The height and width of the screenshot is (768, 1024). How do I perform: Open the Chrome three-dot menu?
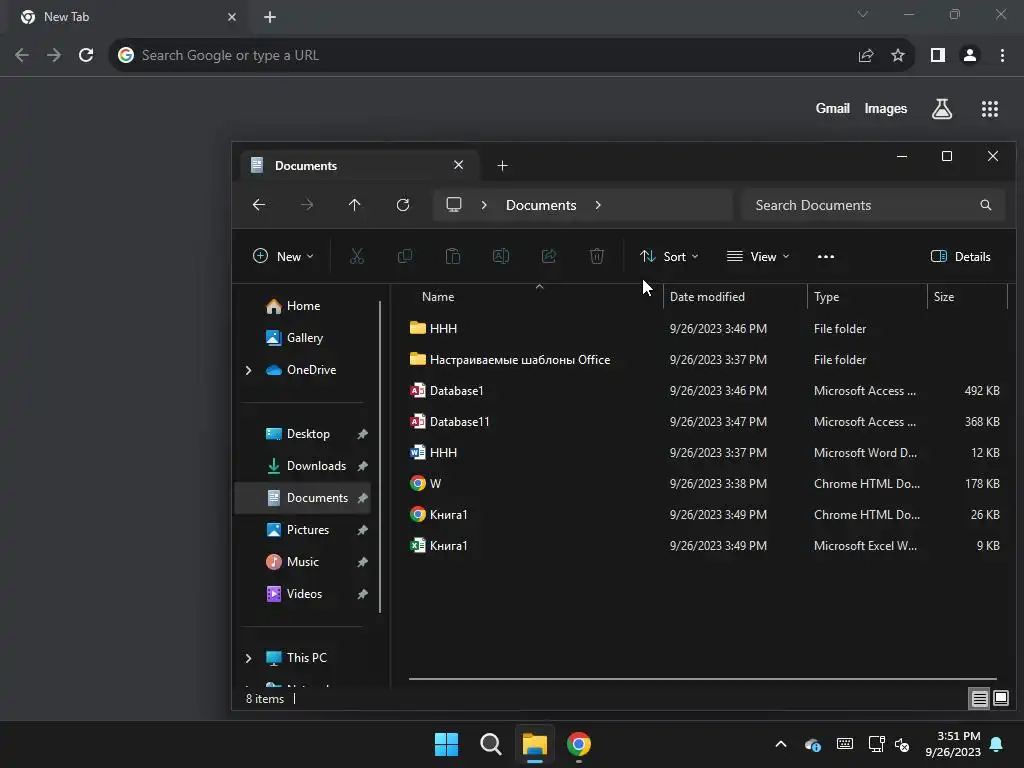click(1002, 56)
